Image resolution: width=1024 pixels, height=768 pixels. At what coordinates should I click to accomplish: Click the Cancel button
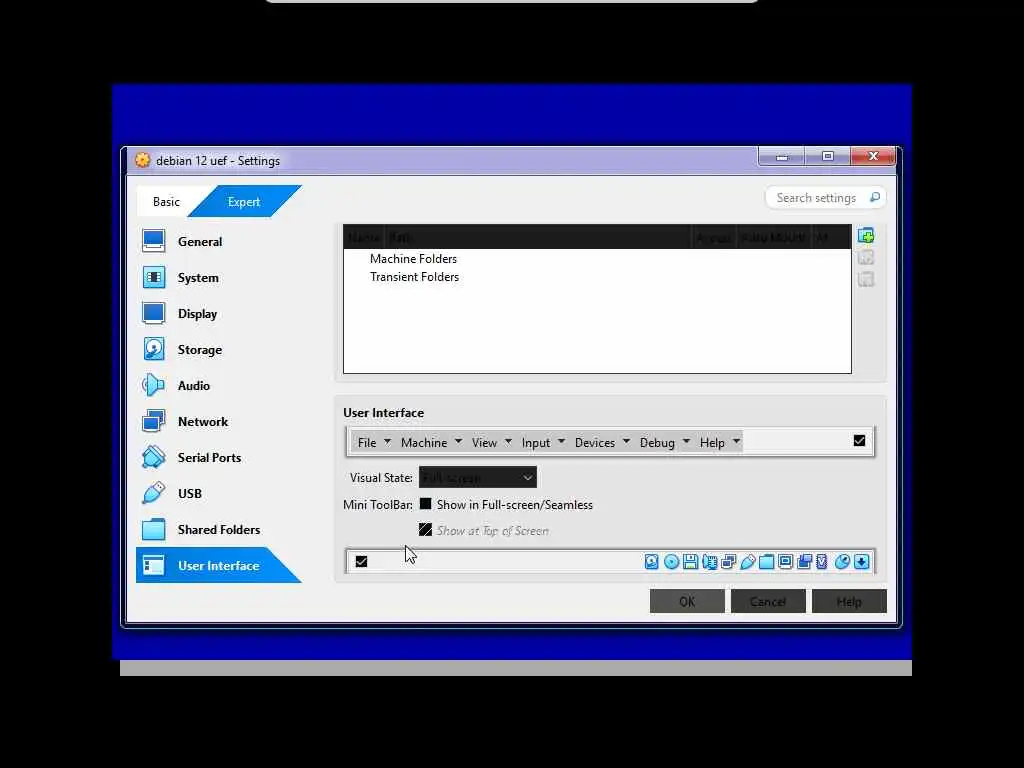(x=768, y=601)
